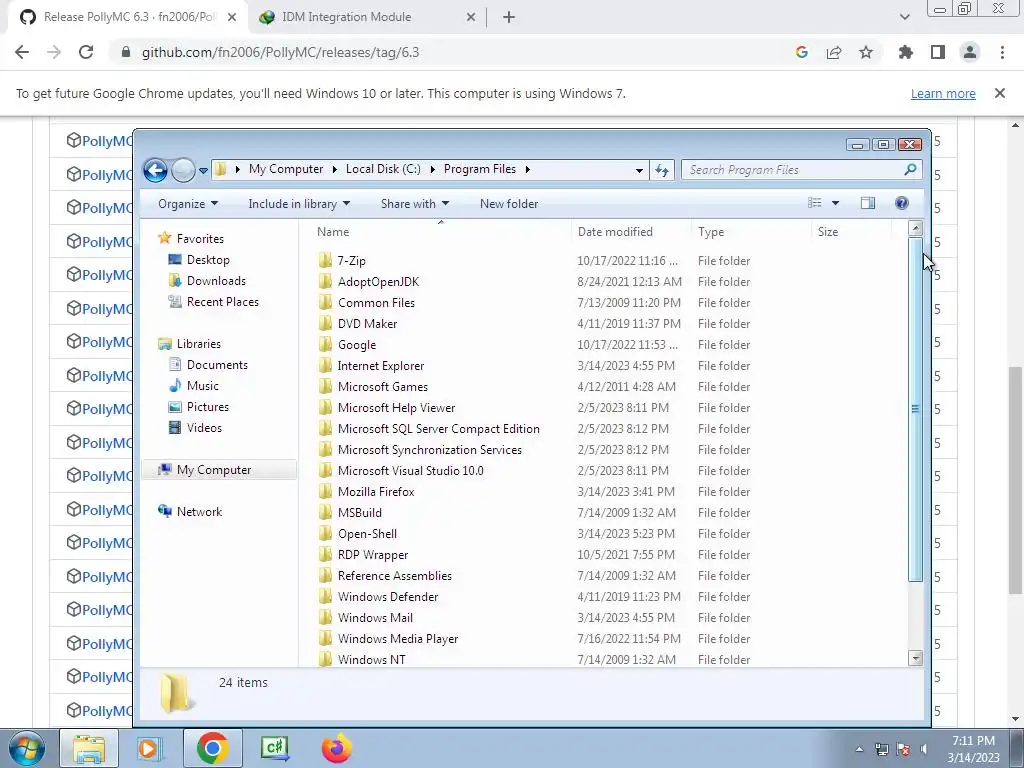Viewport: 1024px width, 768px height.
Task: Expand the address bar previous locations dropdown
Action: (639, 170)
